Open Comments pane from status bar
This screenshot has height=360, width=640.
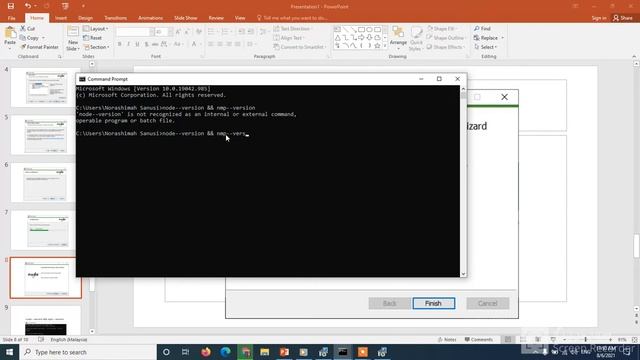tap(478, 339)
